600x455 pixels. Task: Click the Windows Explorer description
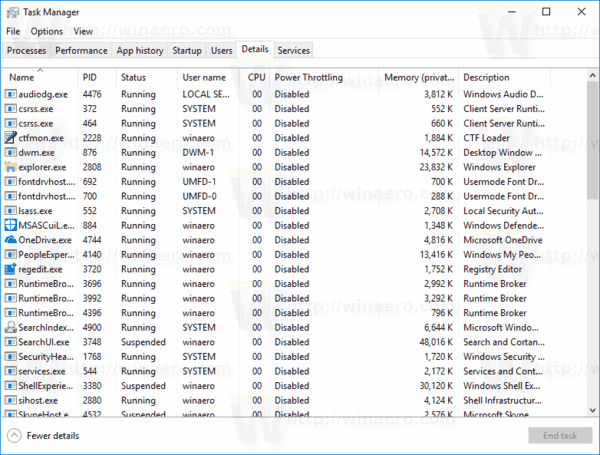tap(499, 167)
